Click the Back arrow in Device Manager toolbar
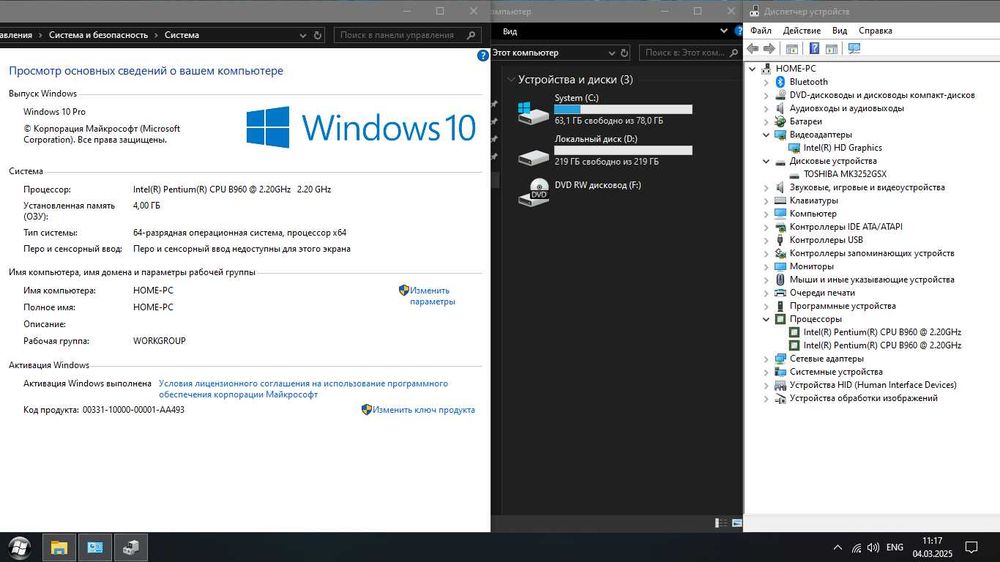Screen dimensions: 1000x562 coord(753,48)
